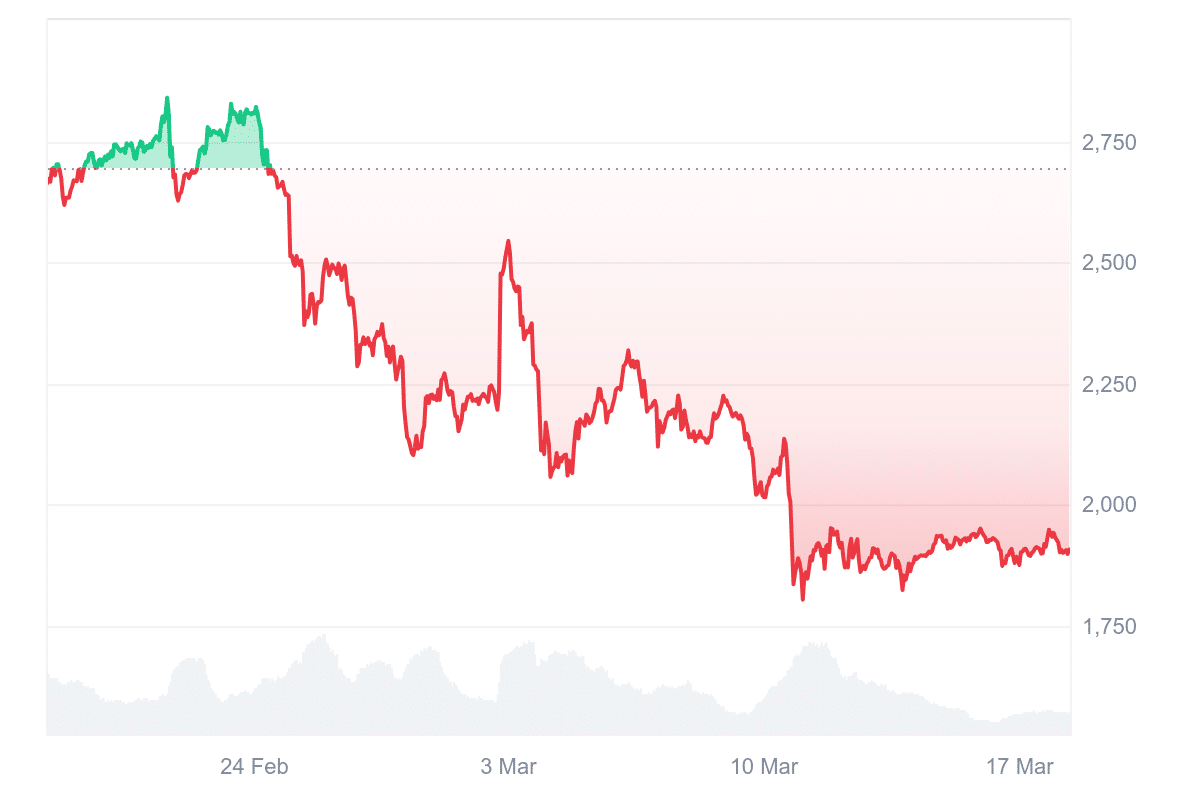
Task: Click the 3 Mar price spike peak
Action: pos(508,241)
